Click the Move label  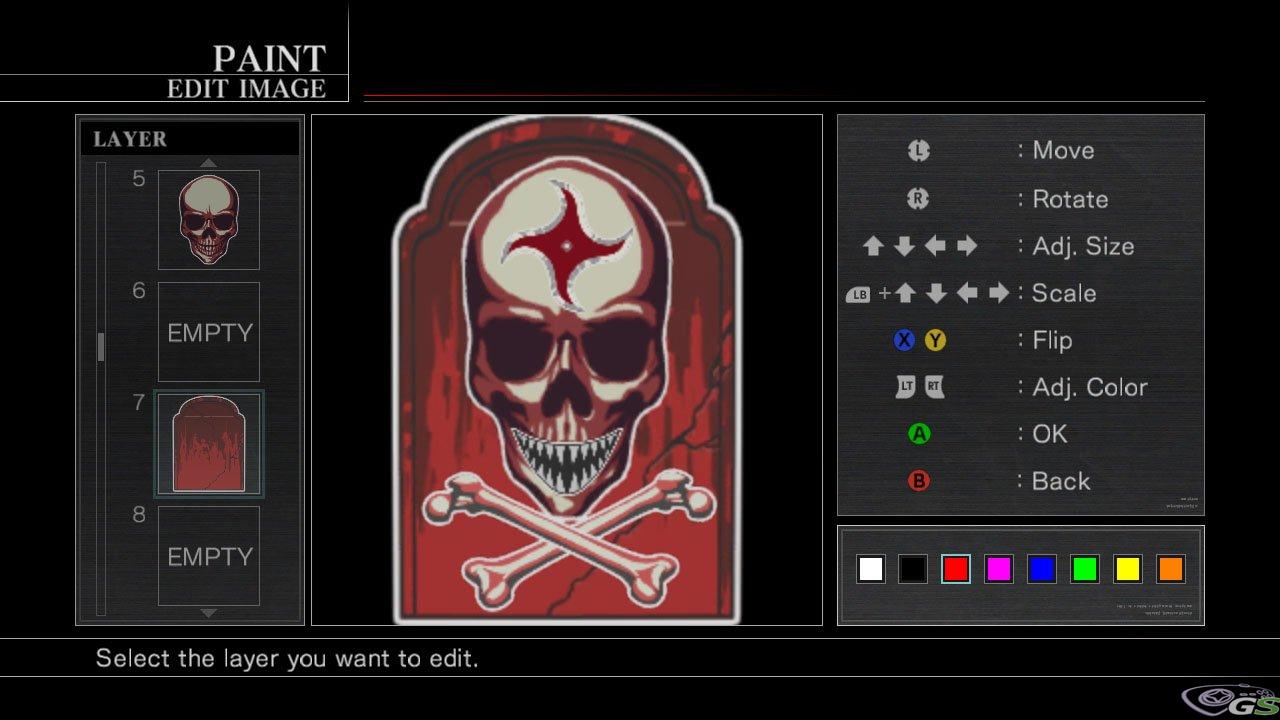[1063, 151]
